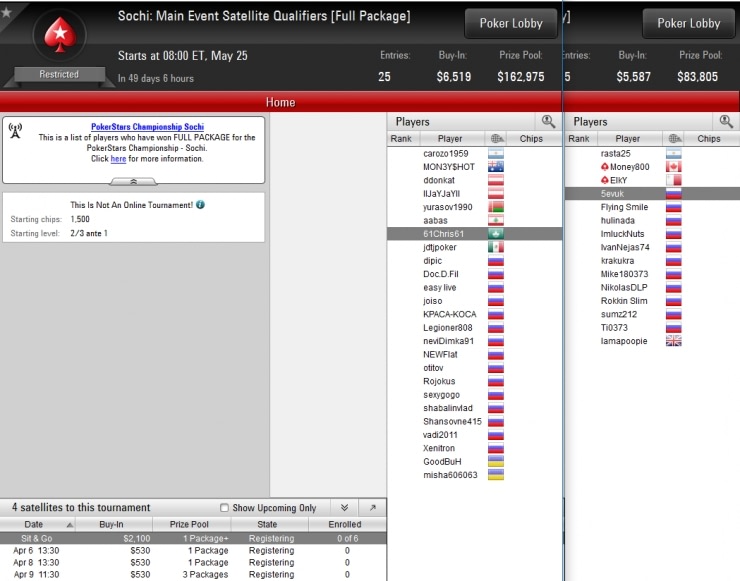
Task: Sort satellites by Prize Pool column
Action: [189, 524]
